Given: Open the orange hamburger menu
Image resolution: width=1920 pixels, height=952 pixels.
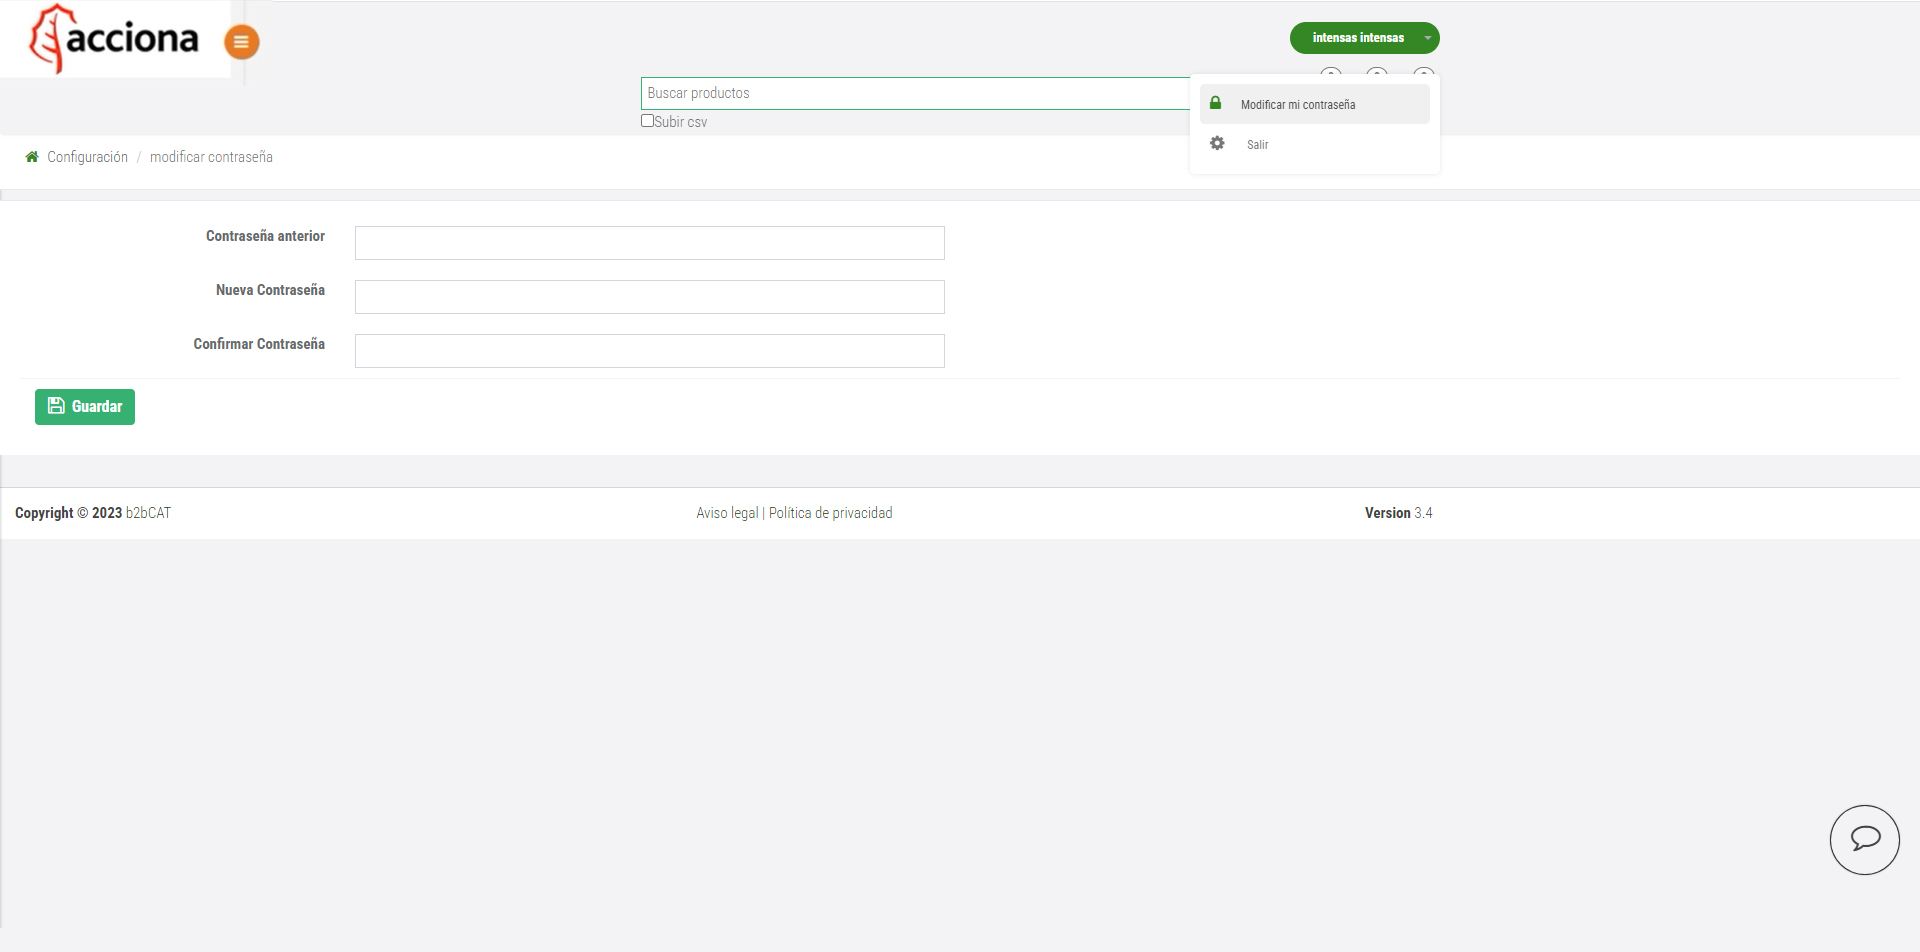Looking at the screenshot, I should 241,42.
